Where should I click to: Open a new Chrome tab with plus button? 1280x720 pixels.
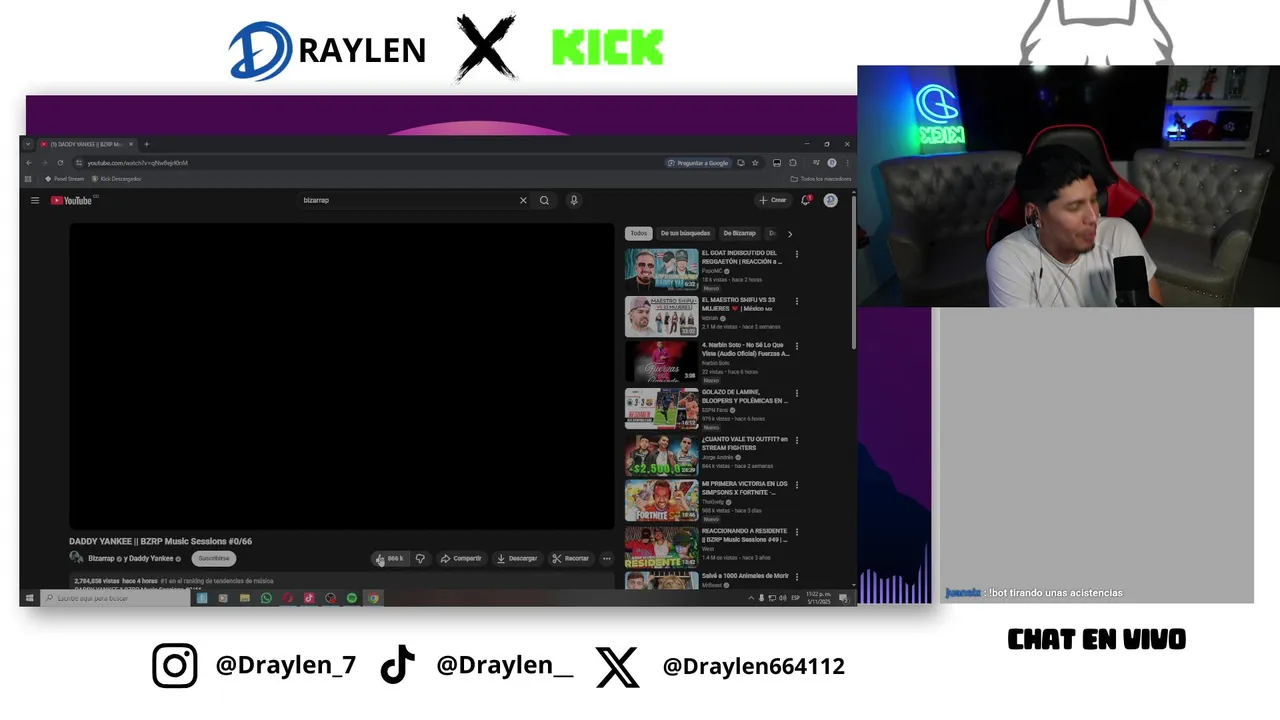tap(146, 144)
